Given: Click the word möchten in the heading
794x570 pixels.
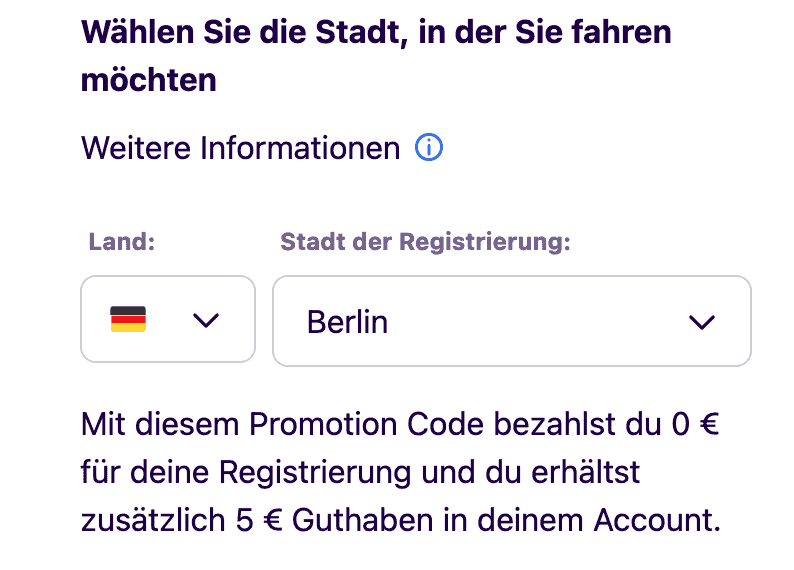Looking at the screenshot, I should 148,80.
